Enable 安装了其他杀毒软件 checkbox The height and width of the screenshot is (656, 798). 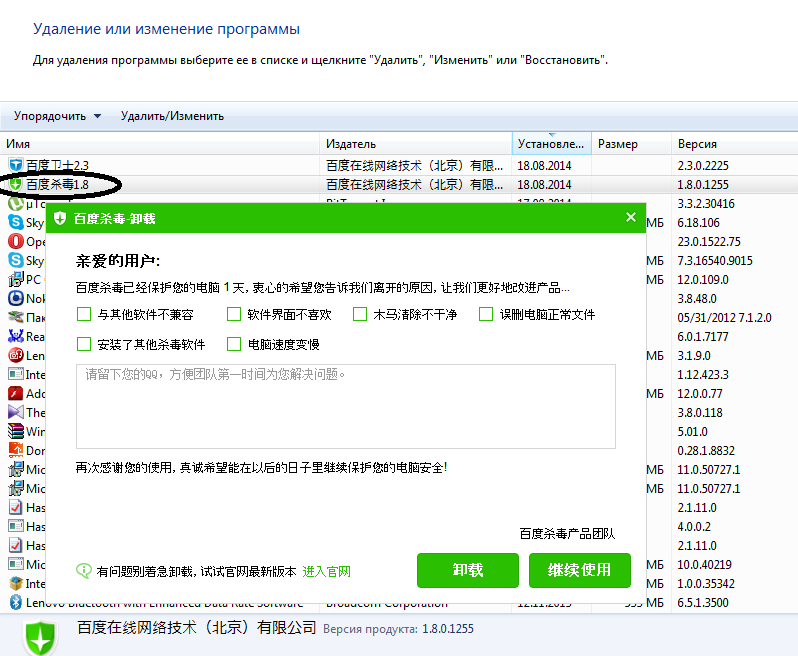coord(84,344)
